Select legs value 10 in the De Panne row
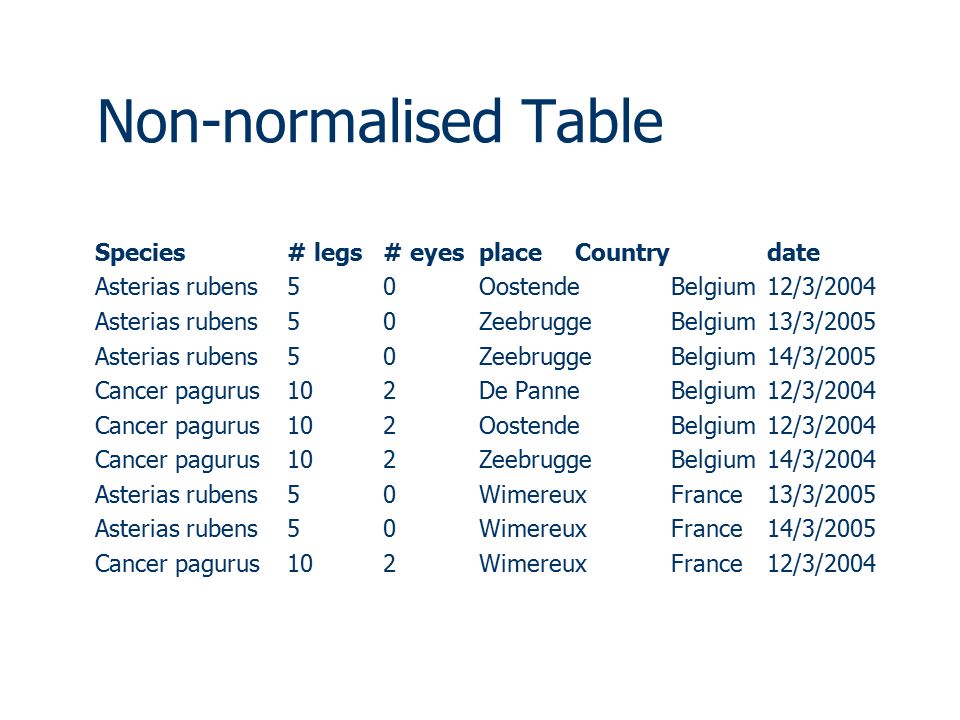Screen dimensions: 960x720 click(300, 391)
